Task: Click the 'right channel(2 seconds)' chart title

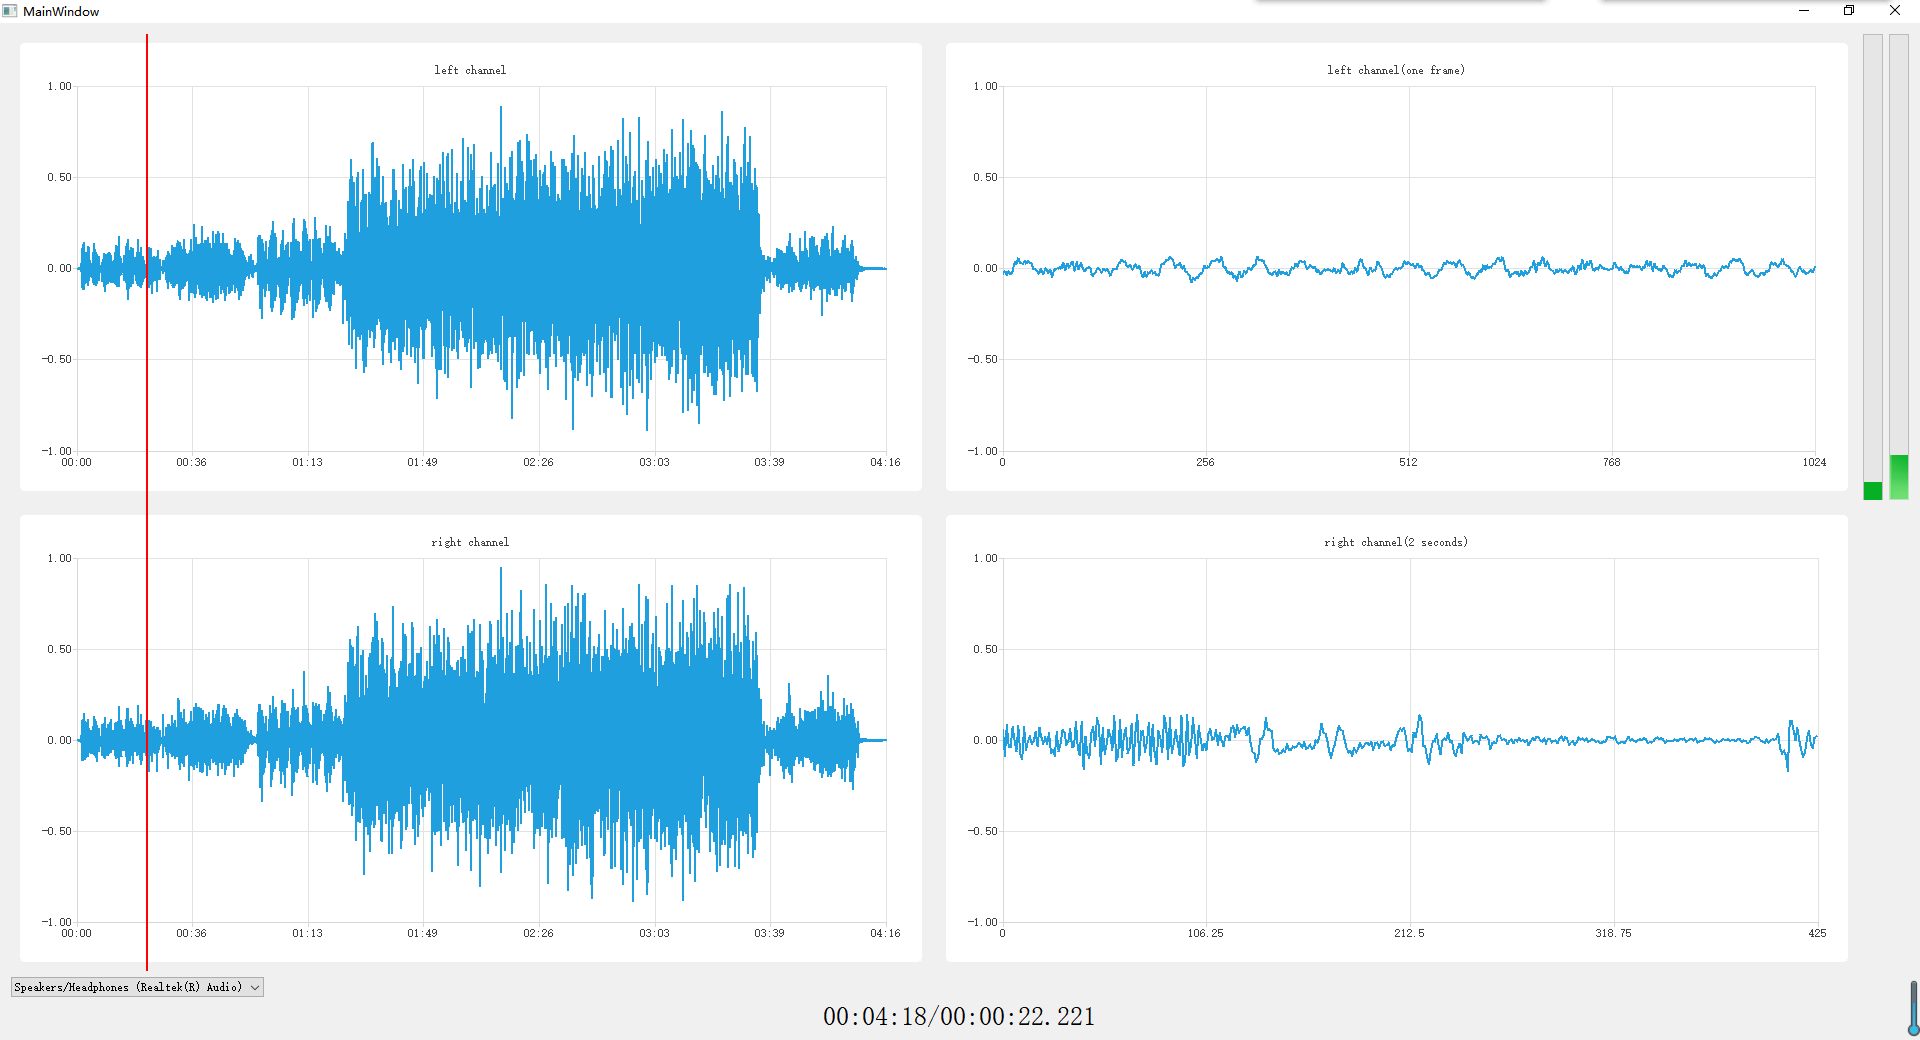Action: coord(1396,542)
